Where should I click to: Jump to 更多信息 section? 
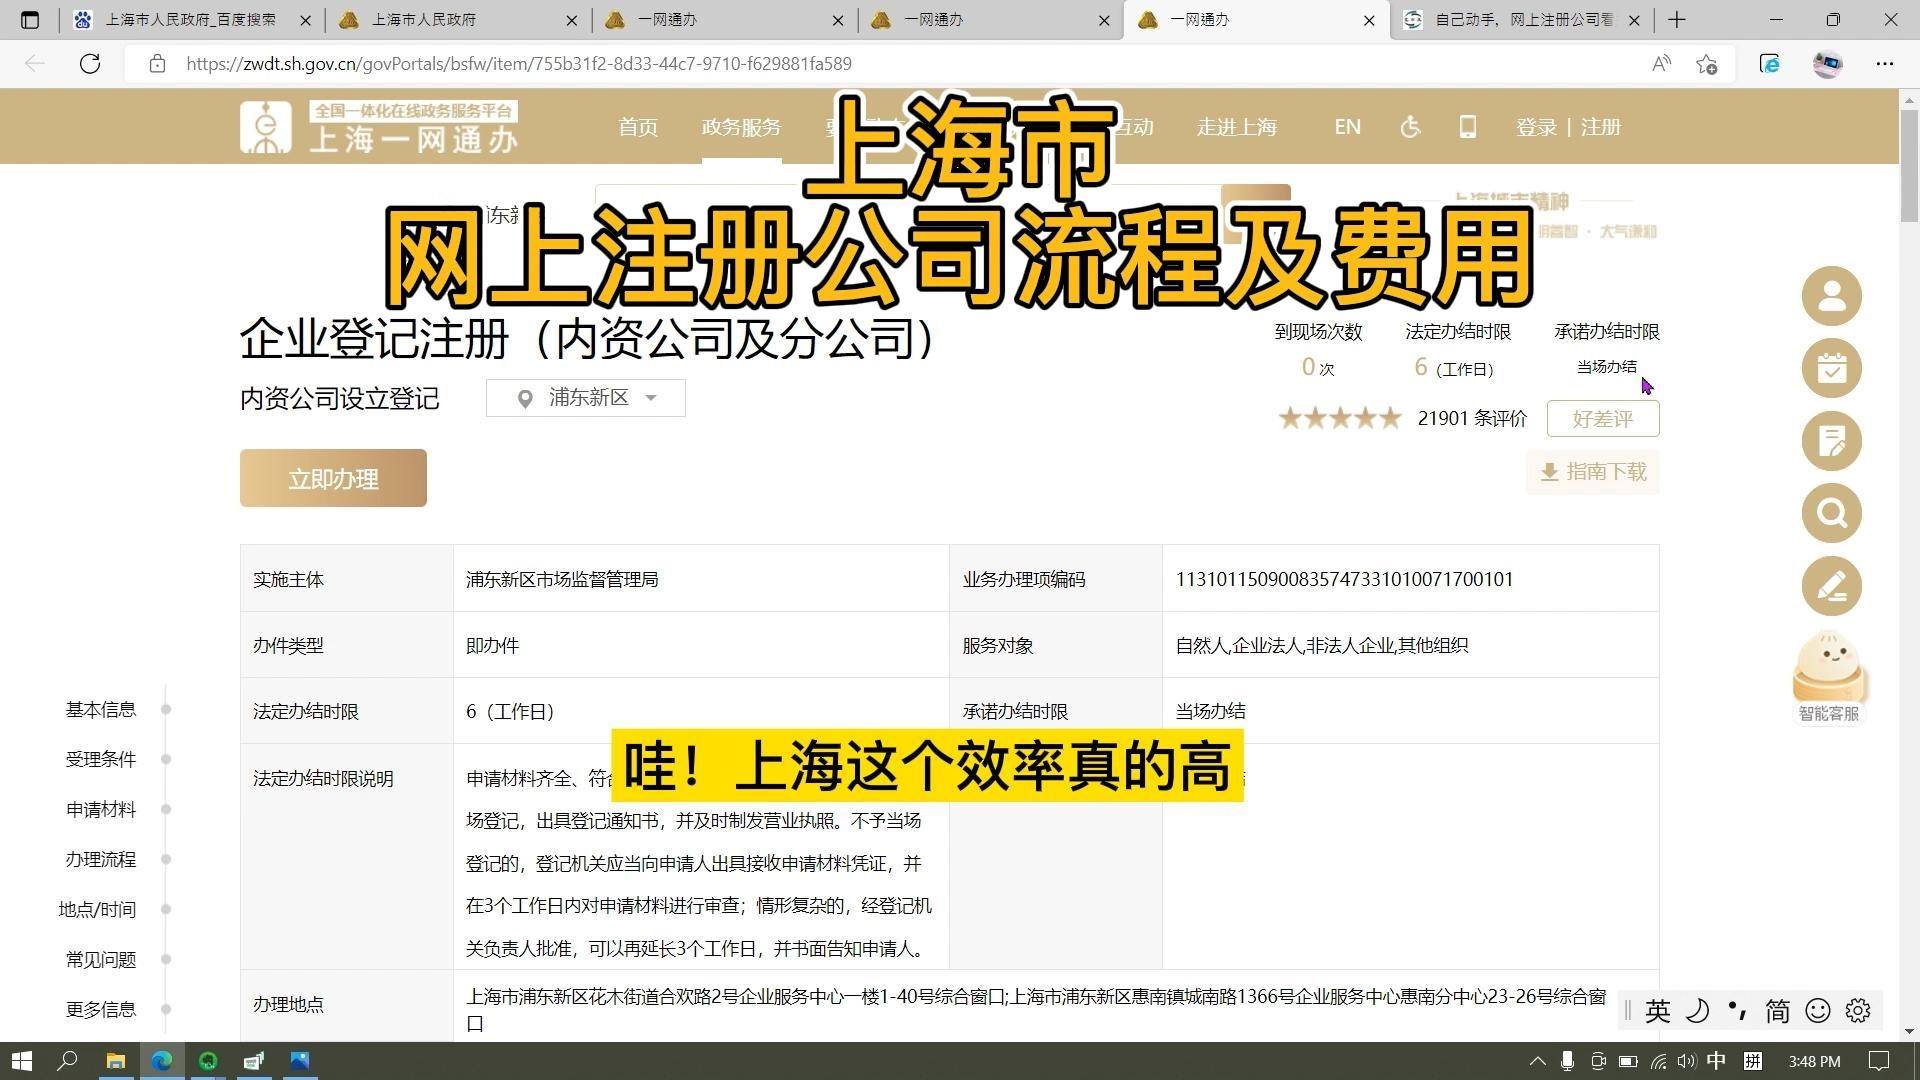(x=101, y=1010)
